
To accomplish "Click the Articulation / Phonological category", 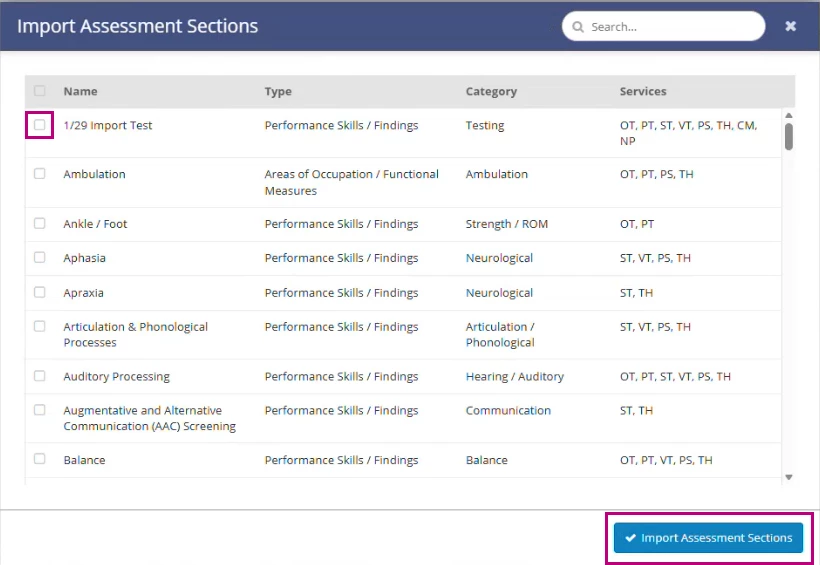I will tap(500, 334).
